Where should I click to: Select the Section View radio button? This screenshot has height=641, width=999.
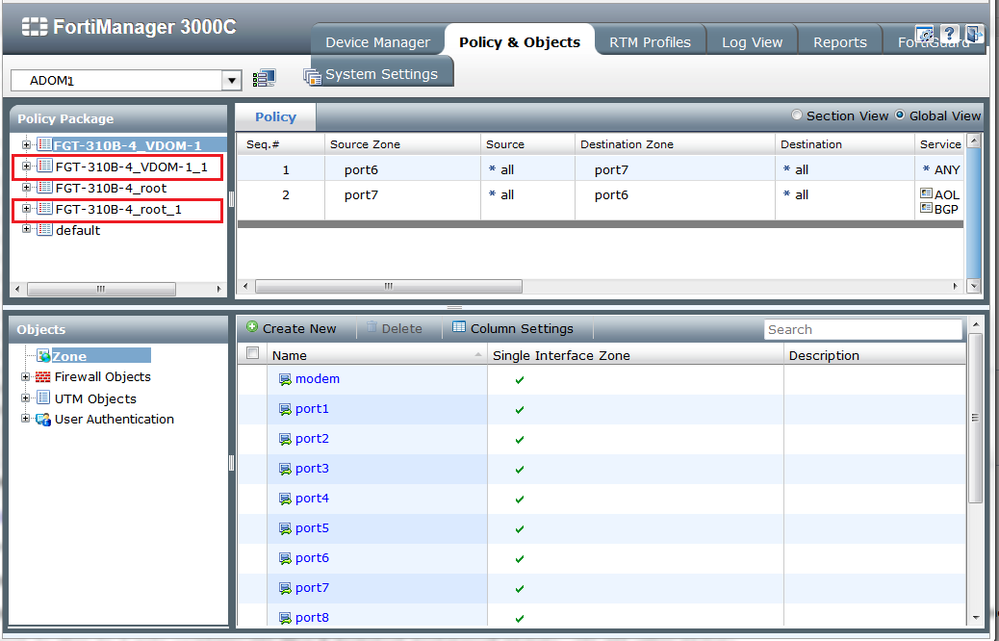pos(796,115)
